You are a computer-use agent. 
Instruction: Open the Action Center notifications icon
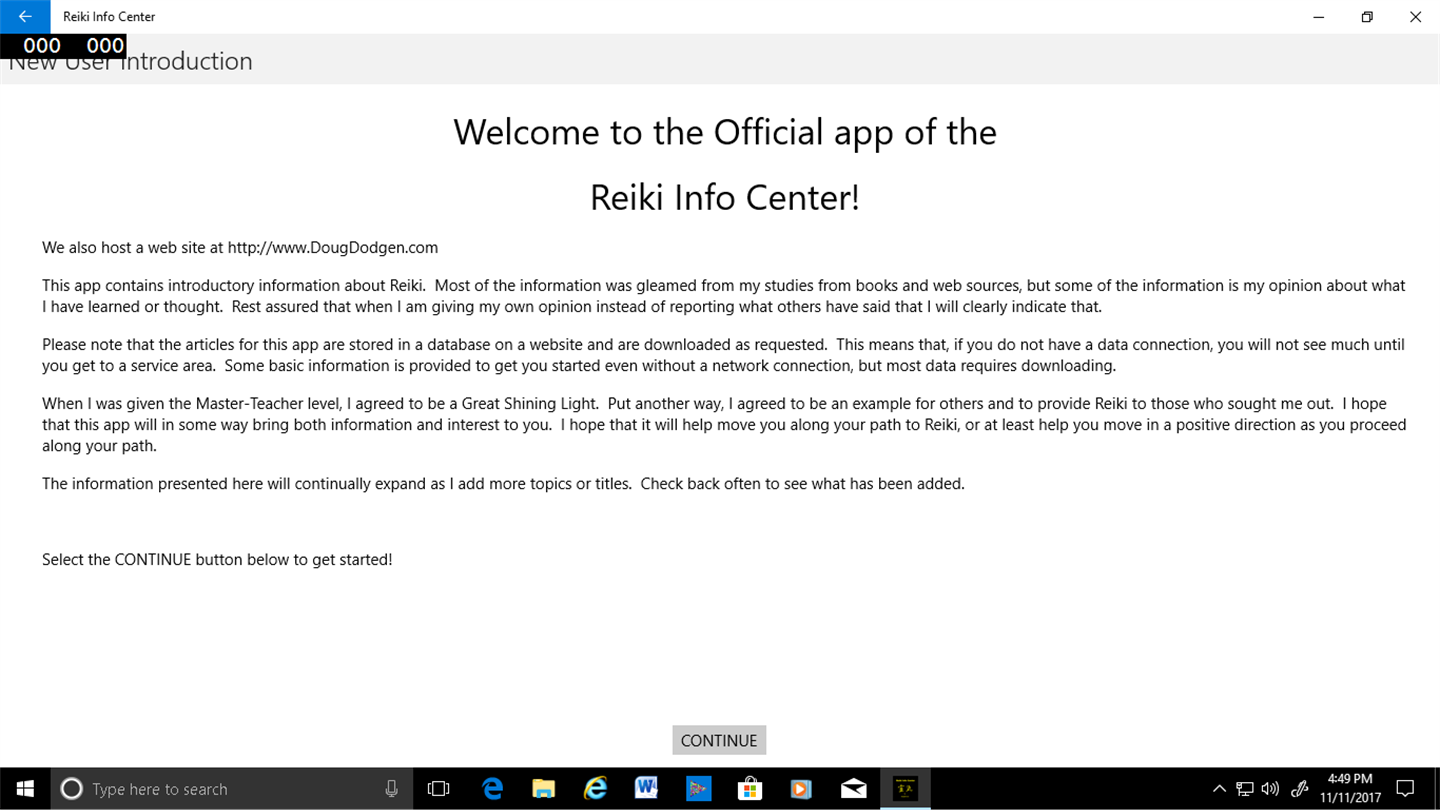tap(1405, 789)
